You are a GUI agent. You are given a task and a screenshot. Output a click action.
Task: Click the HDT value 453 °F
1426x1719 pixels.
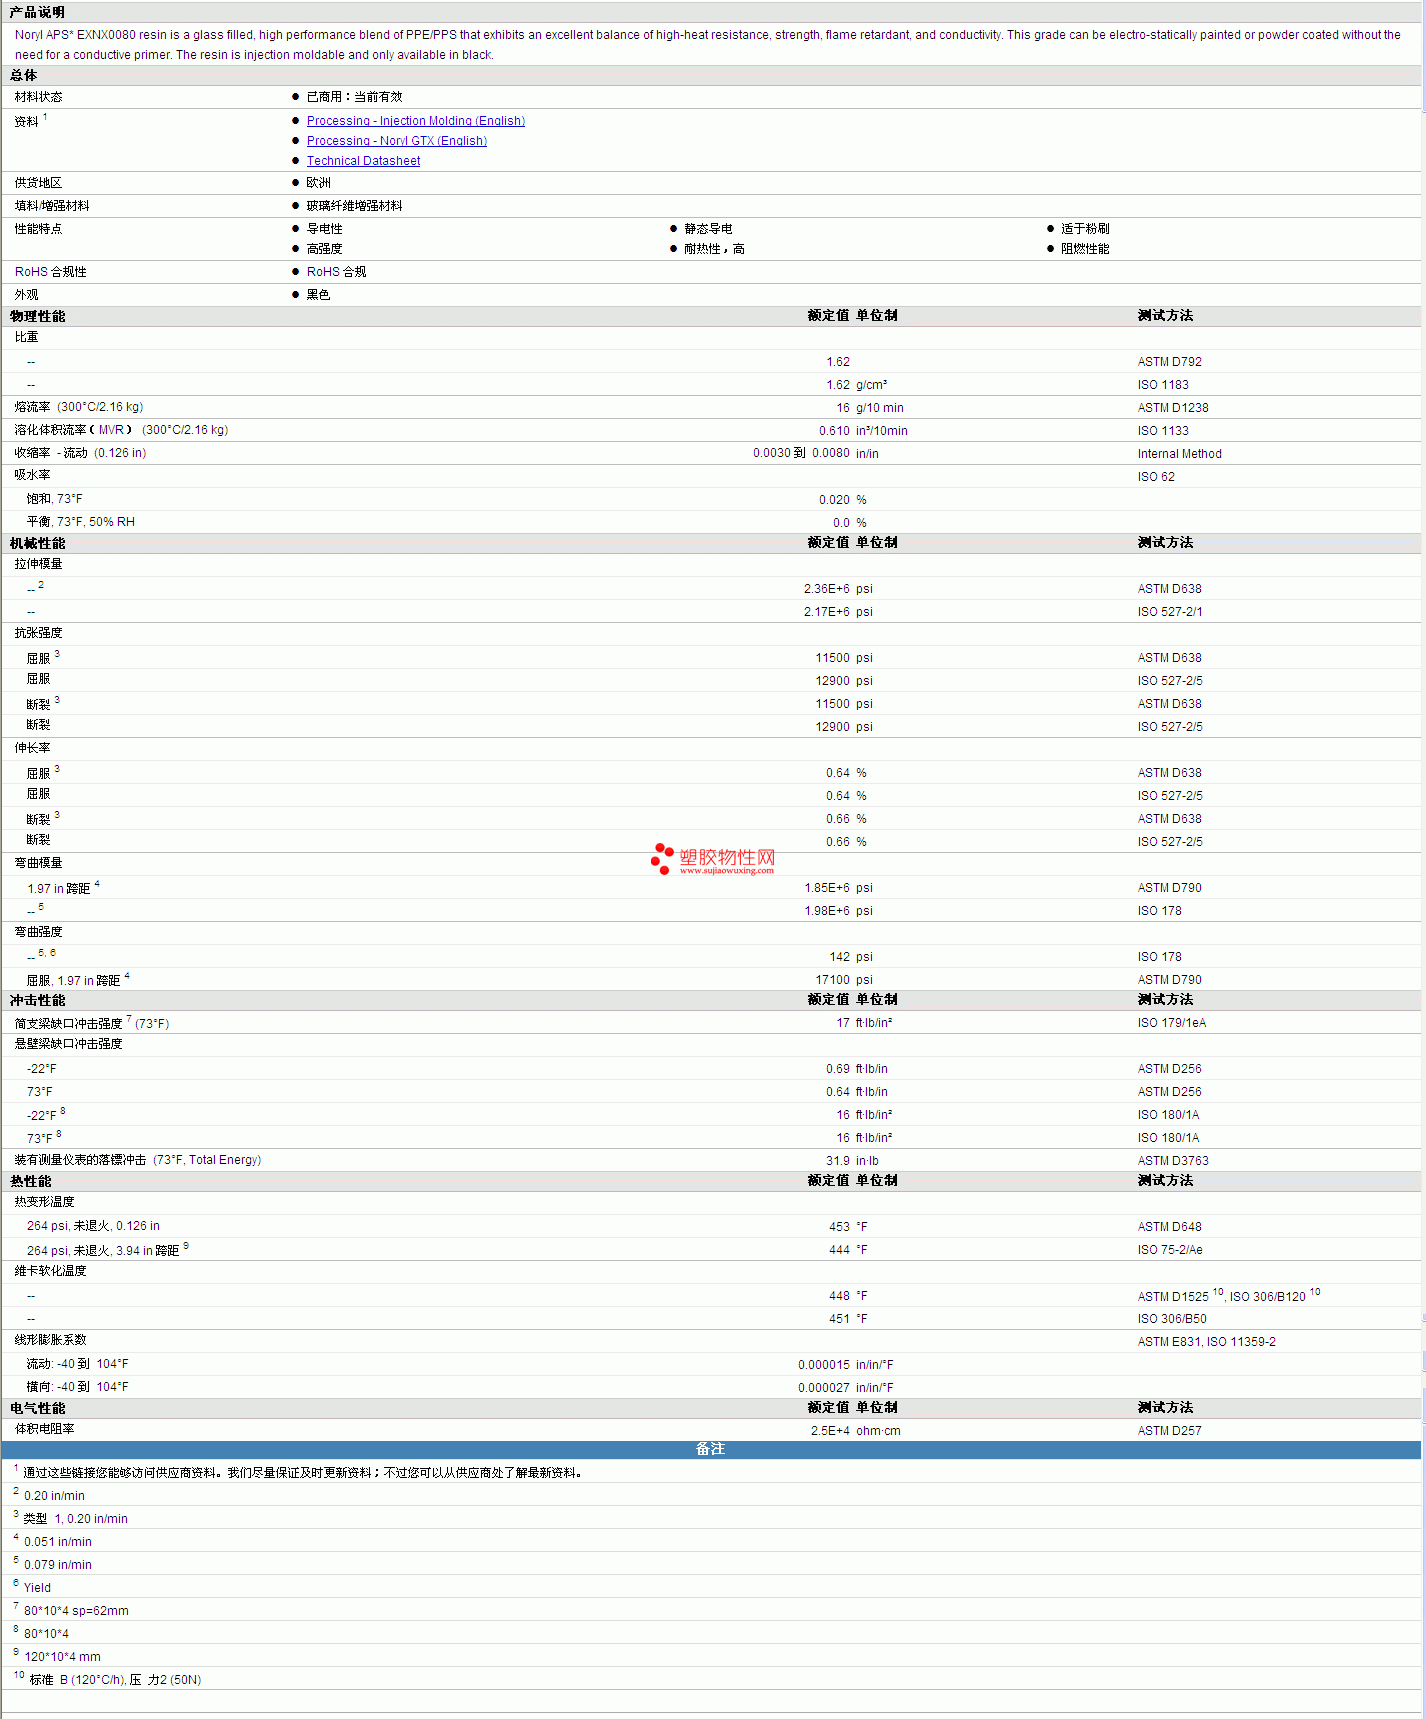pos(848,1227)
